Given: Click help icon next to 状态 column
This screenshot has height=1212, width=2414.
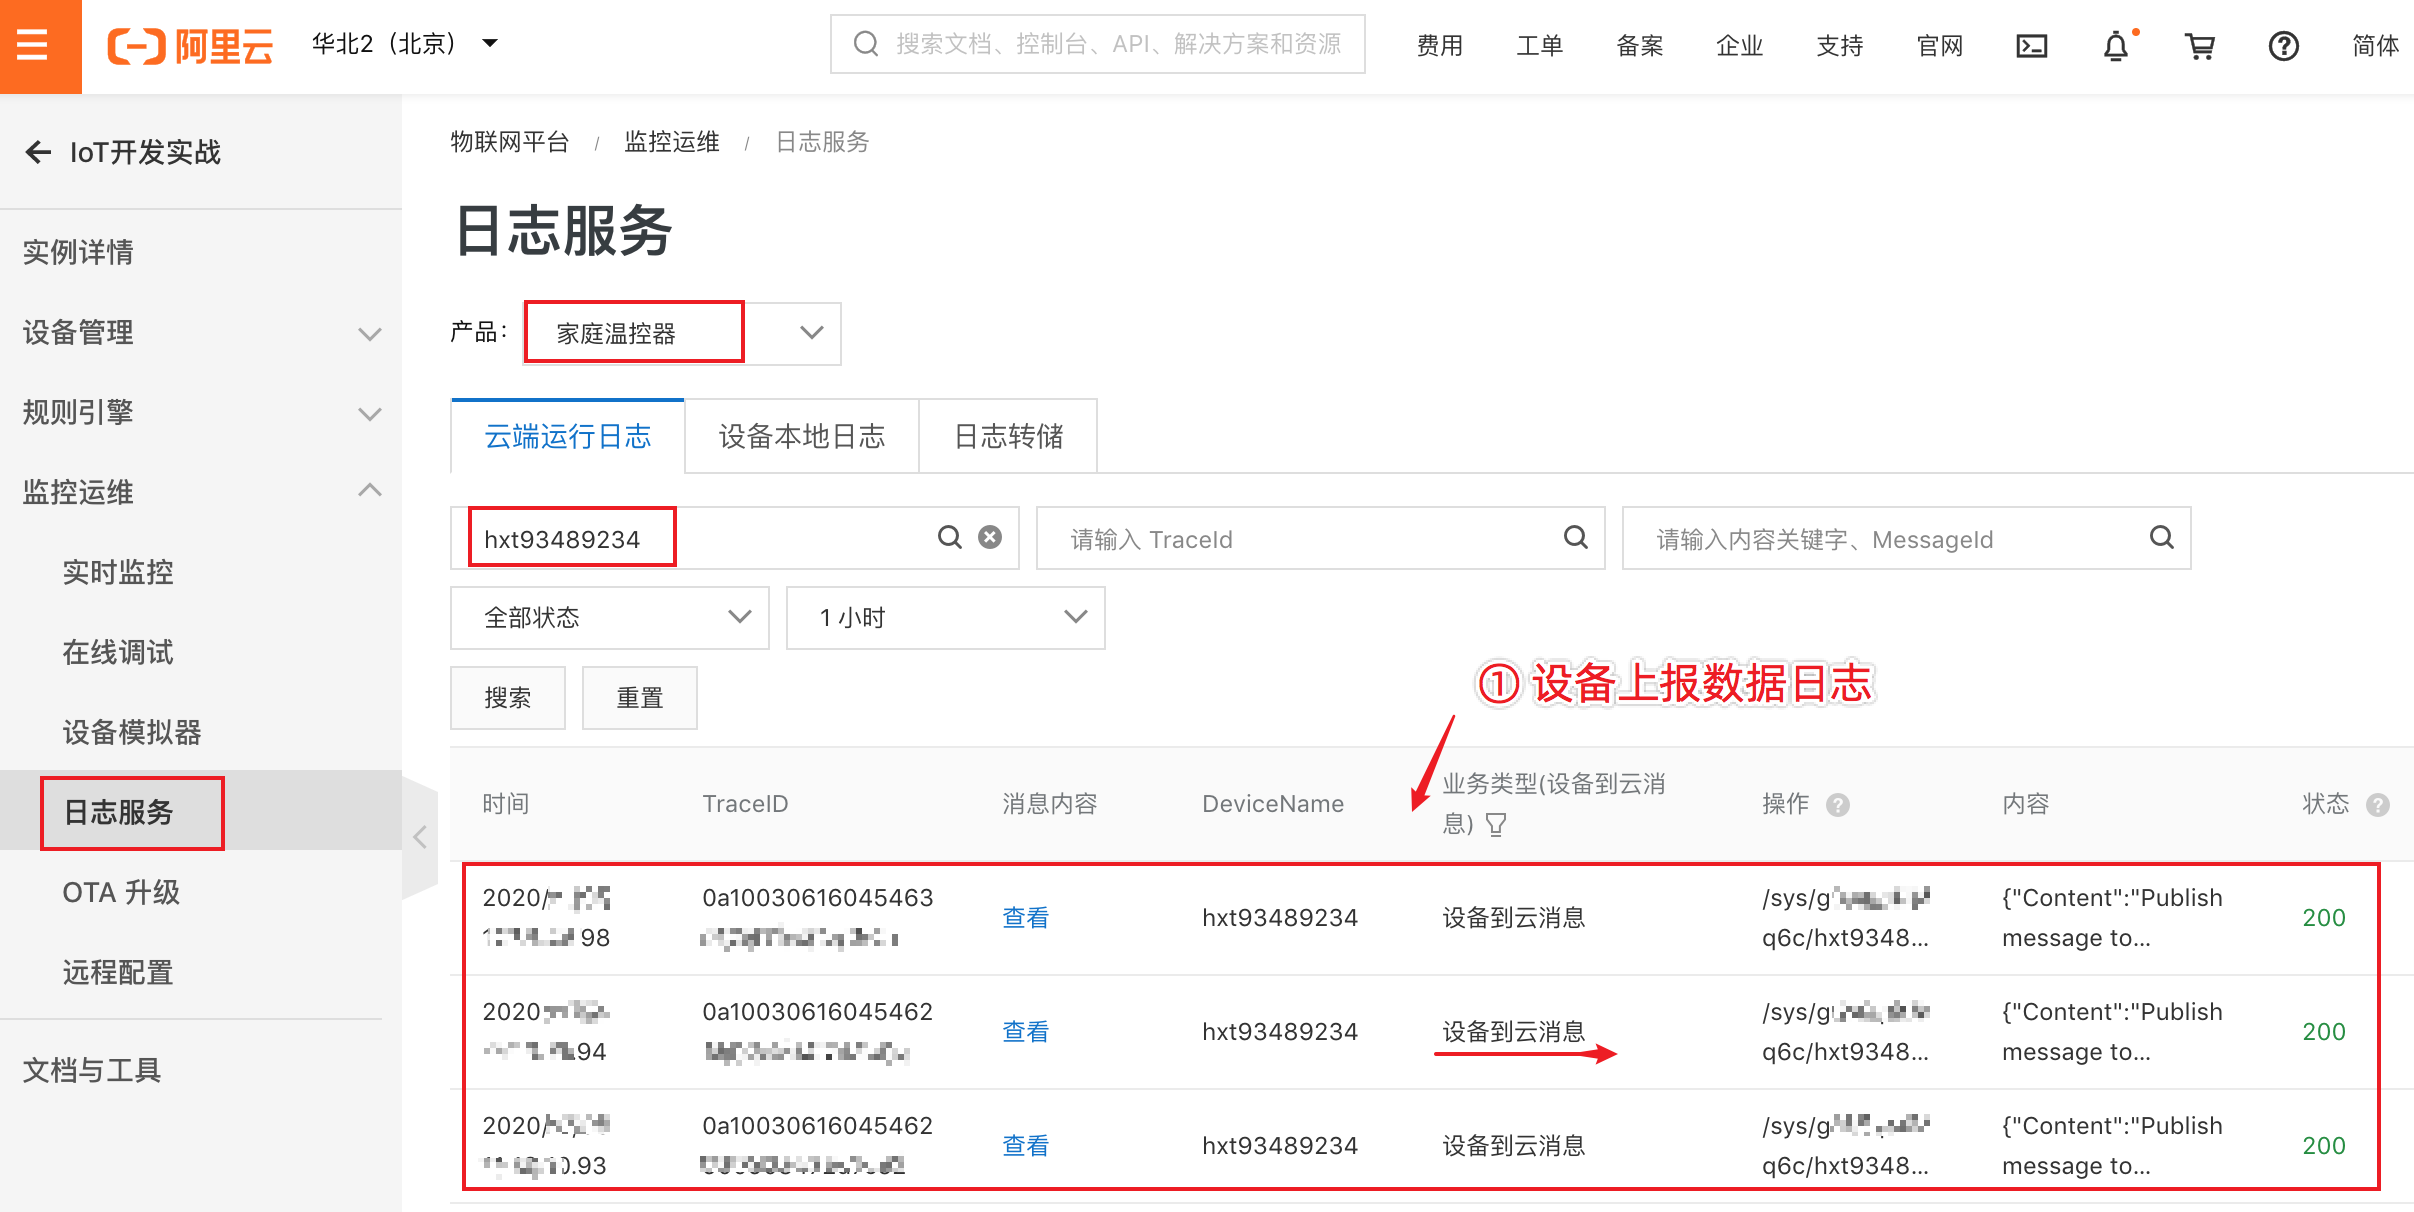Looking at the screenshot, I should [x=2378, y=805].
